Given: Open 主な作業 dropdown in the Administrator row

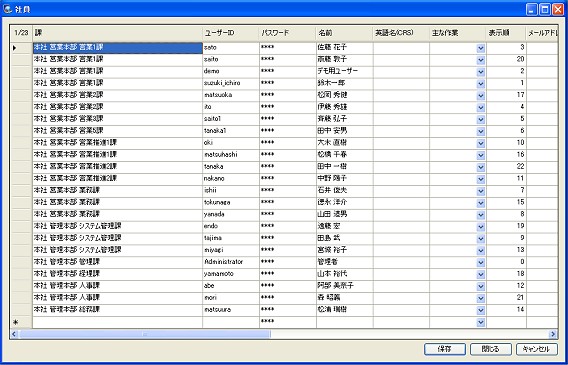Looking at the screenshot, I should click(x=481, y=263).
